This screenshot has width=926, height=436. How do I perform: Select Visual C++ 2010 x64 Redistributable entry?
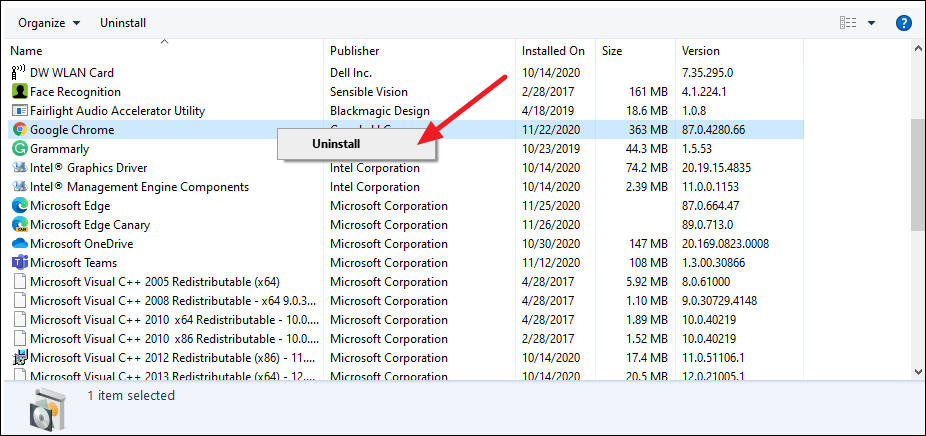click(405, 320)
